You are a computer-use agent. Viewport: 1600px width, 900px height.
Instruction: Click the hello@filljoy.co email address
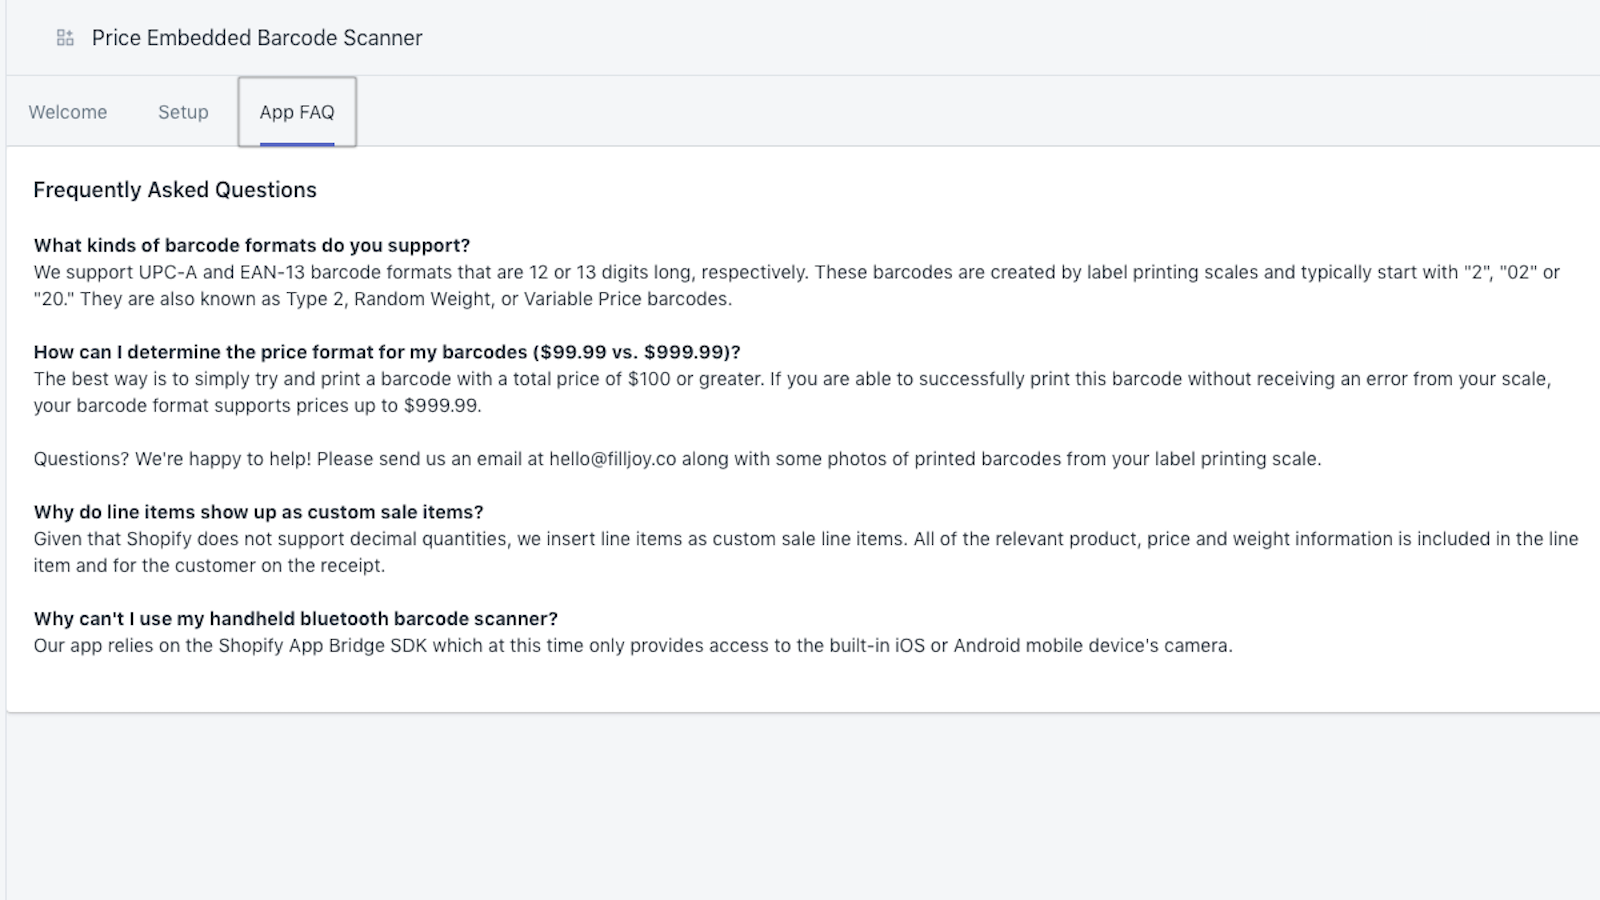tap(612, 459)
